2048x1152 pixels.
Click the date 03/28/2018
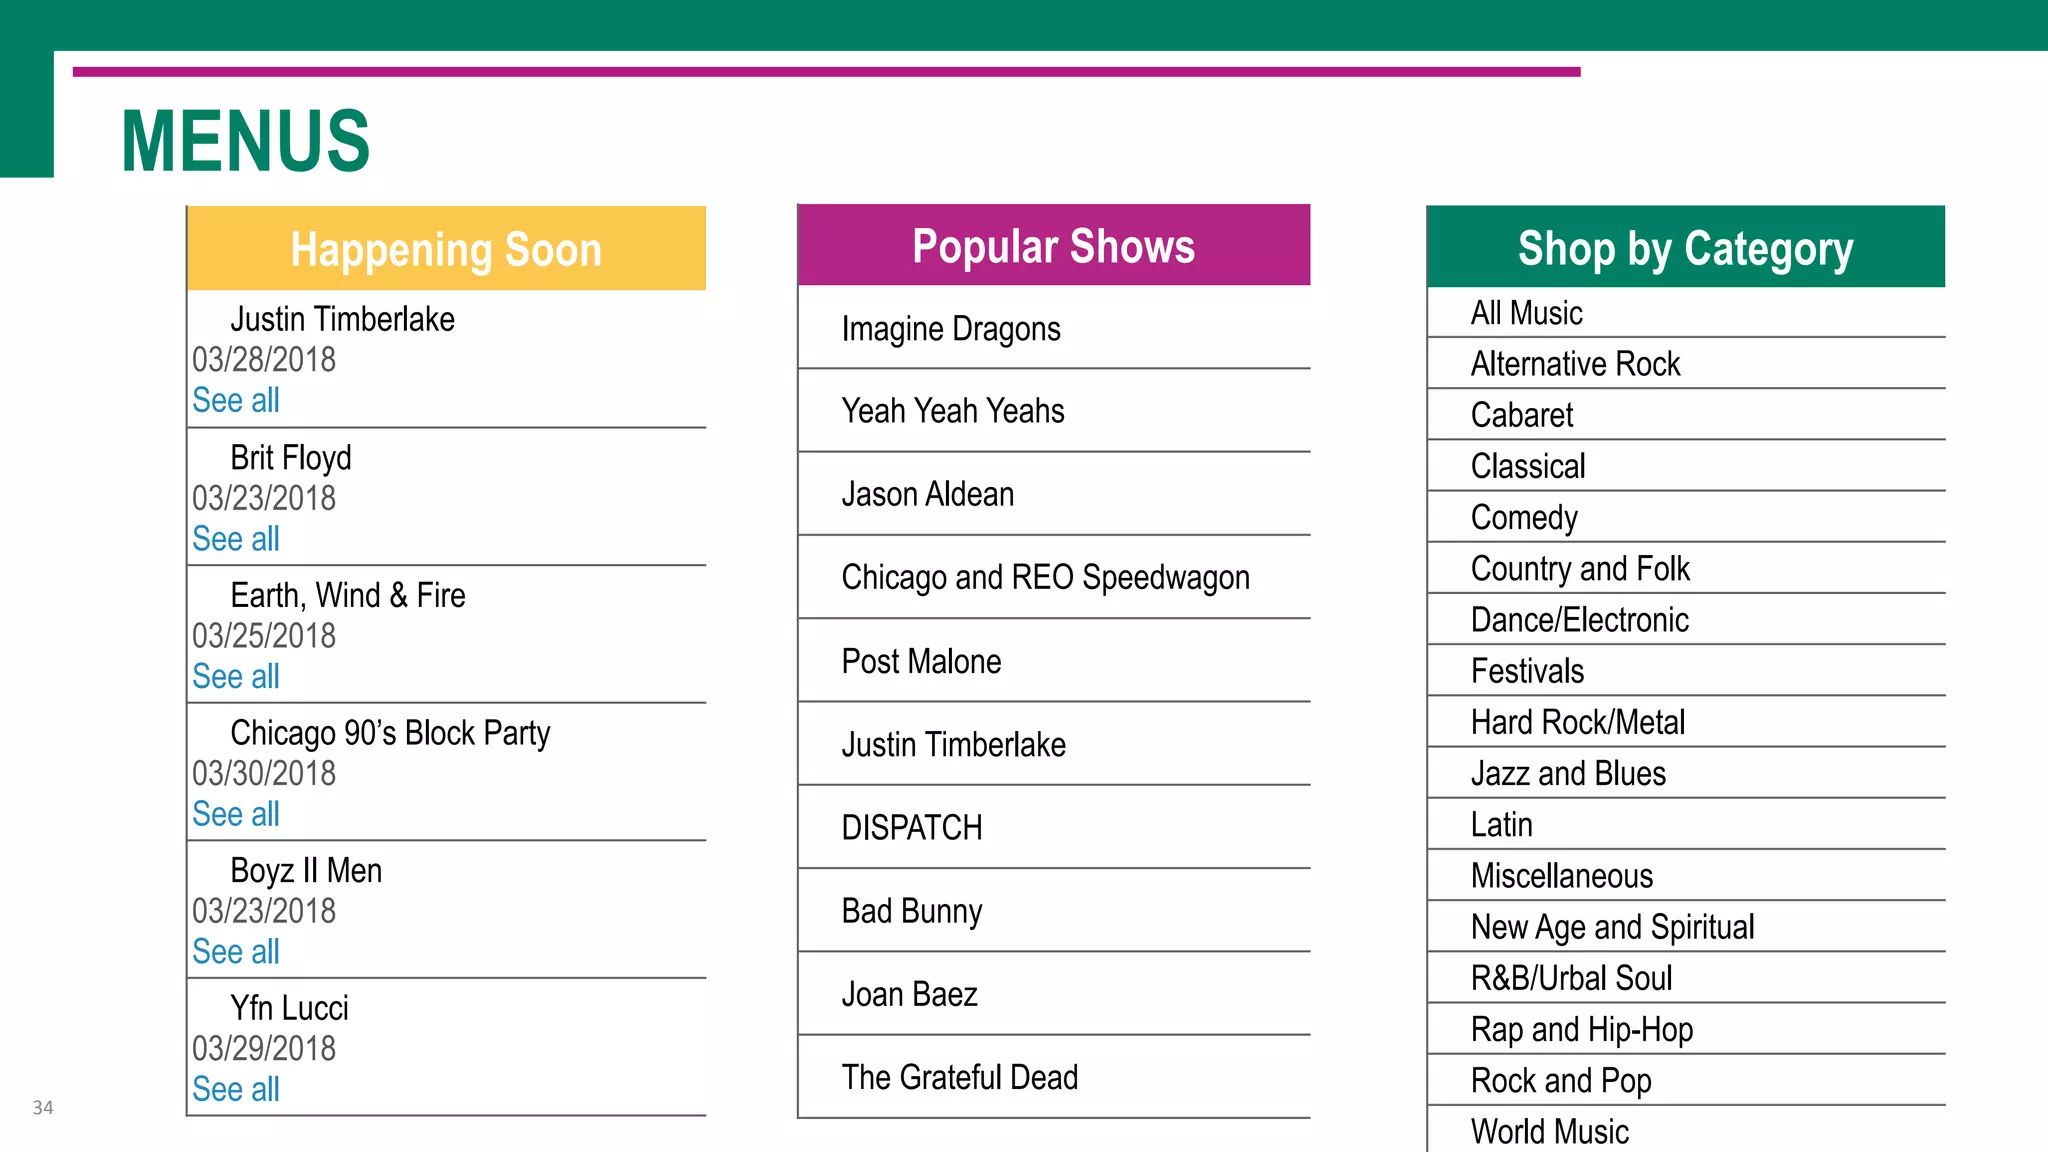pos(264,359)
